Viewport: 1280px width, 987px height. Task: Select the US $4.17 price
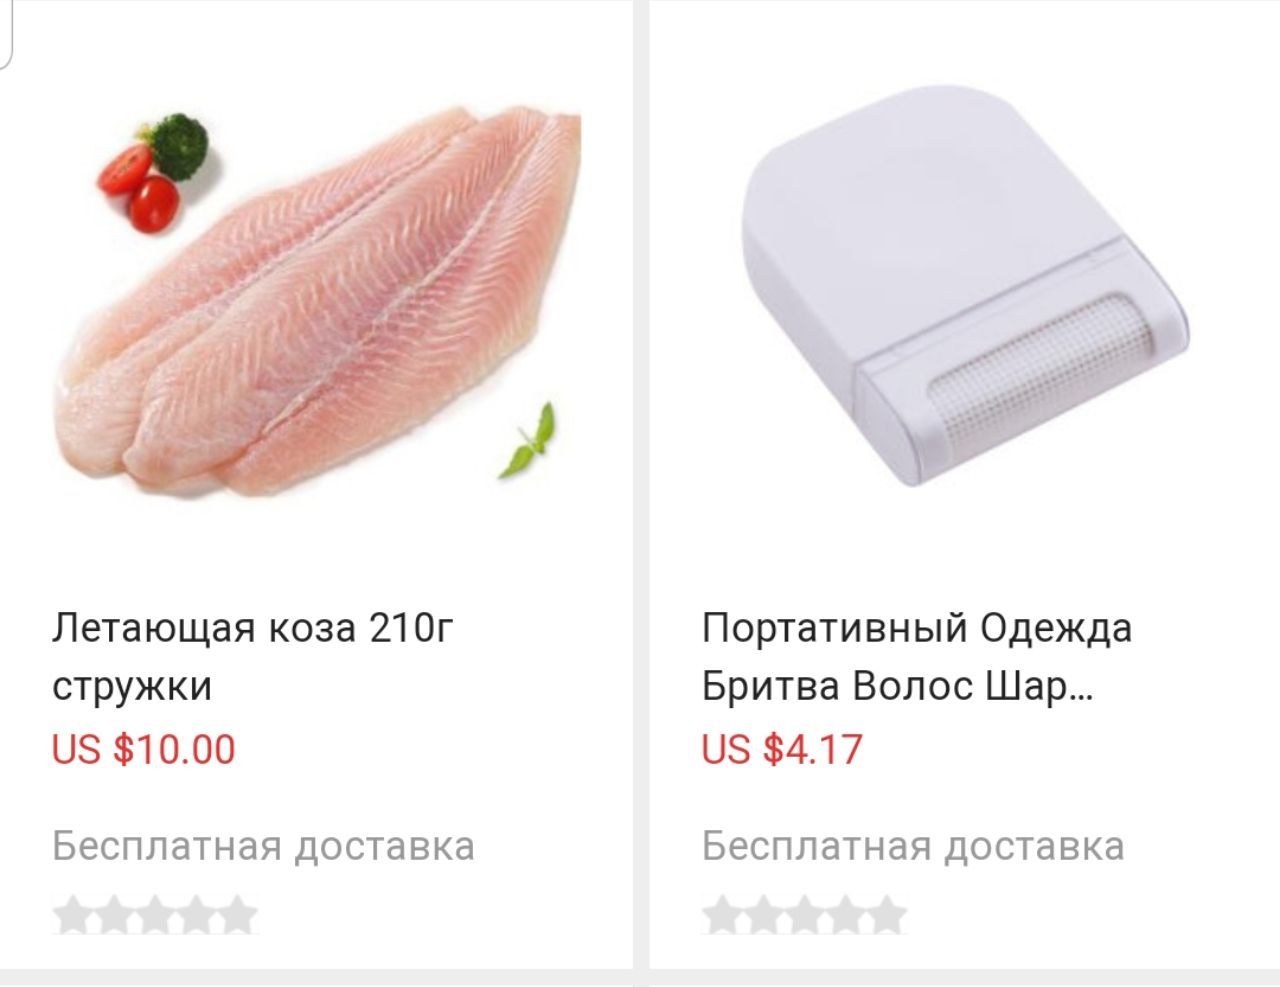(x=782, y=748)
